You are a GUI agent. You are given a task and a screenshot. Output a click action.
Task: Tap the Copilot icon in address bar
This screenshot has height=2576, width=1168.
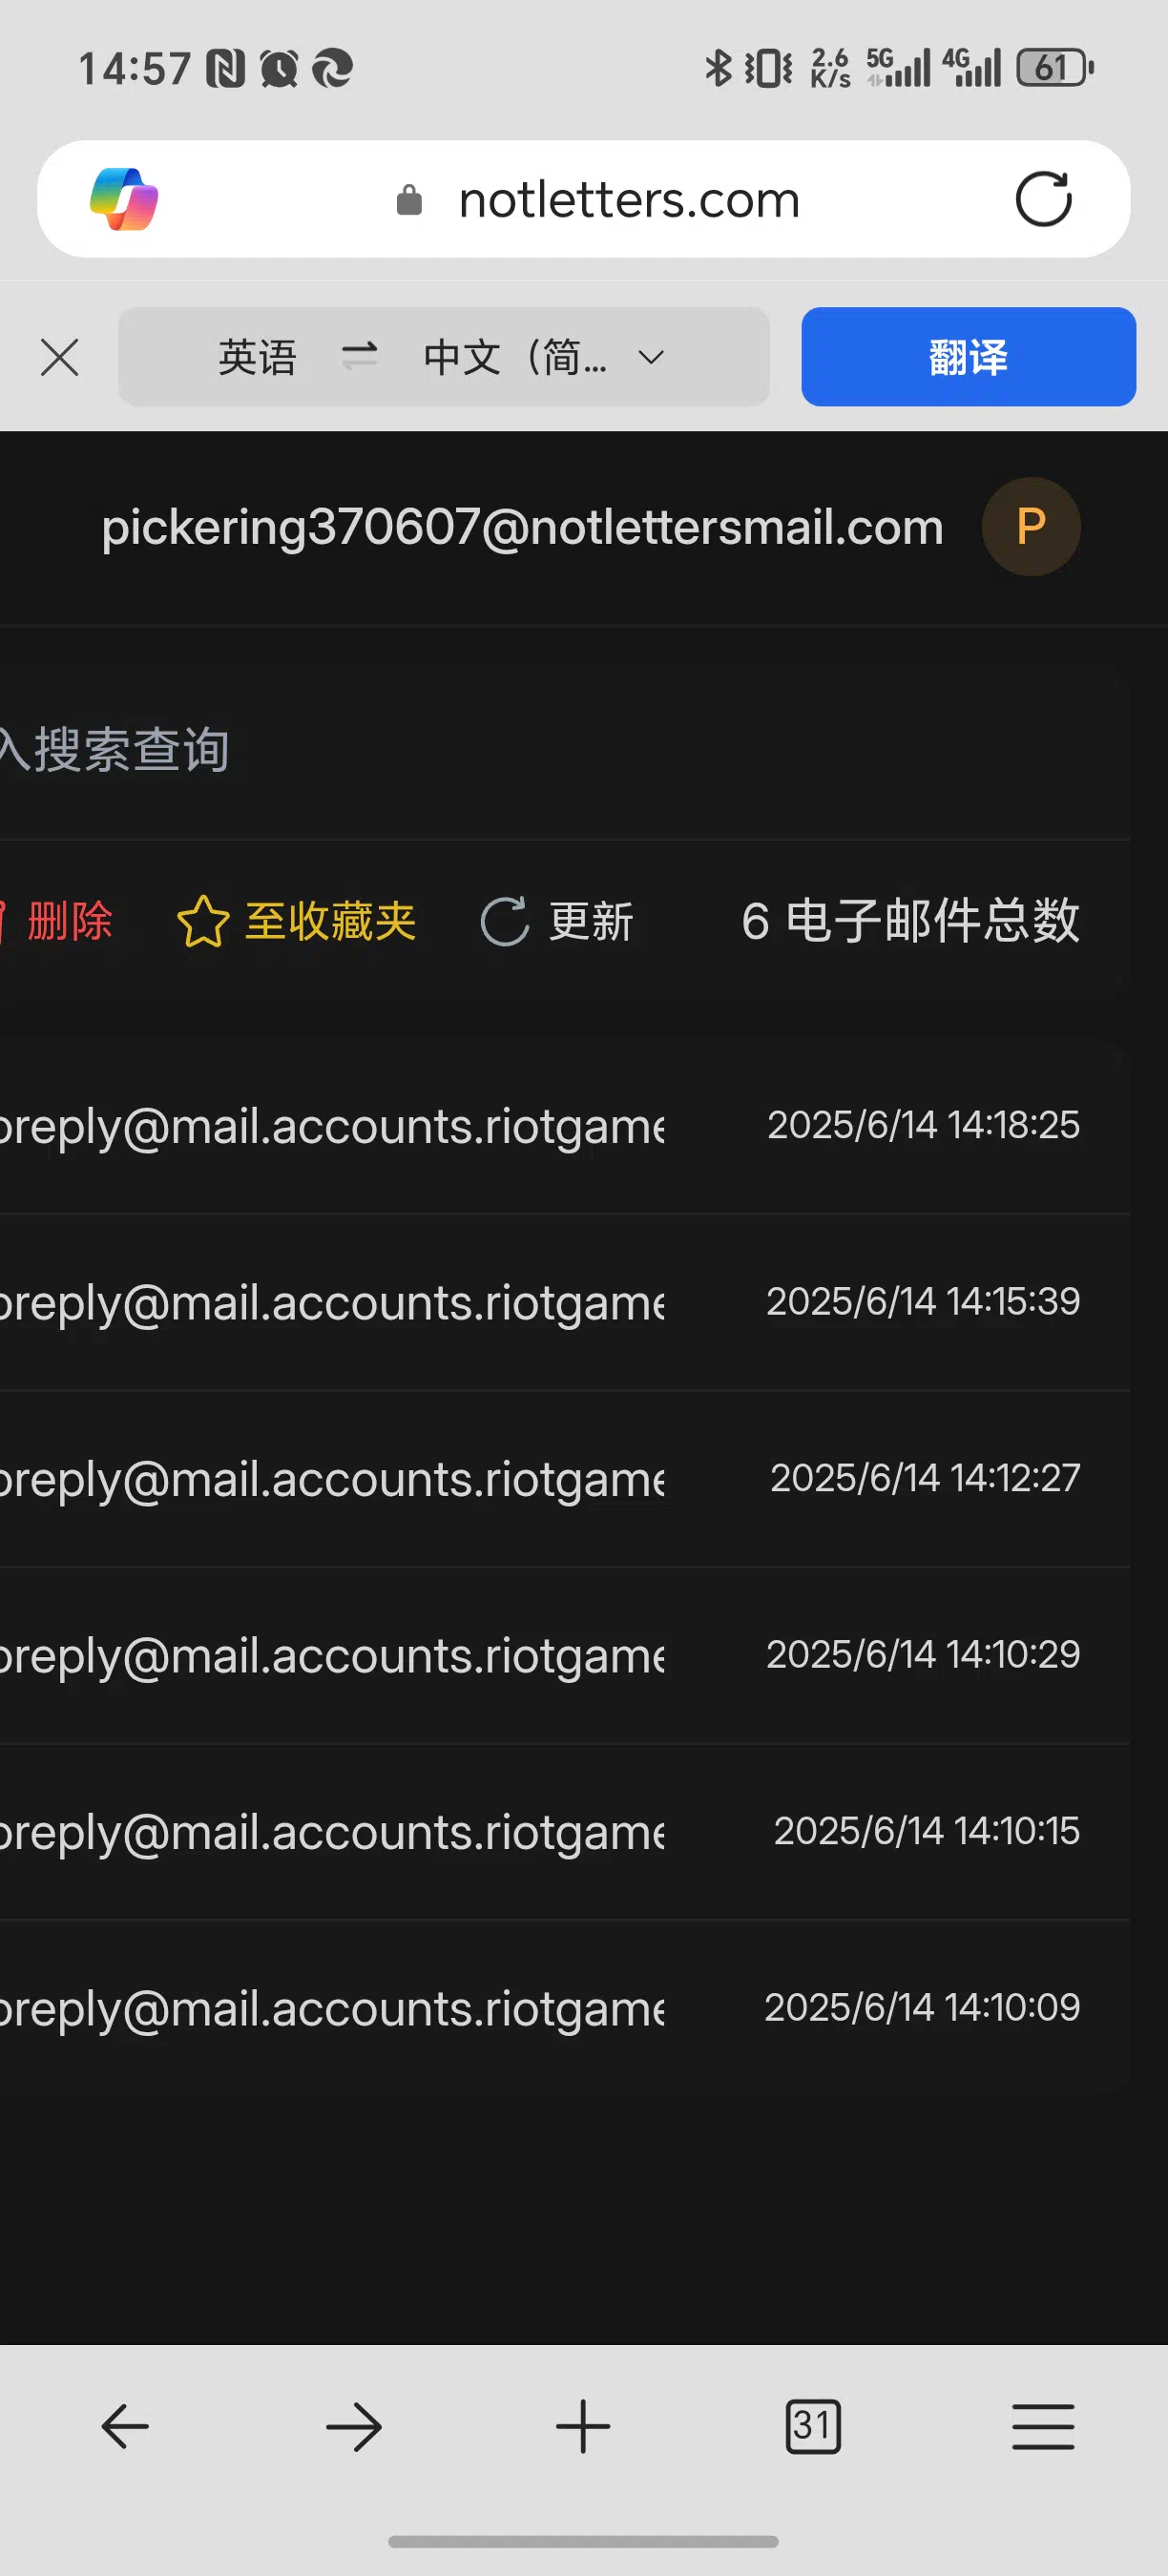(x=124, y=199)
